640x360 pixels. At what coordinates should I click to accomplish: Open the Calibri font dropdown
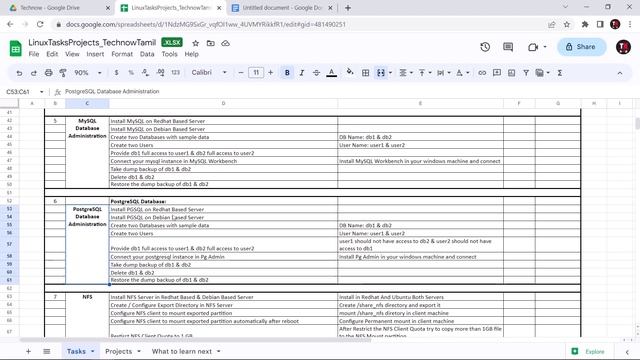click(x=209, y=73)
